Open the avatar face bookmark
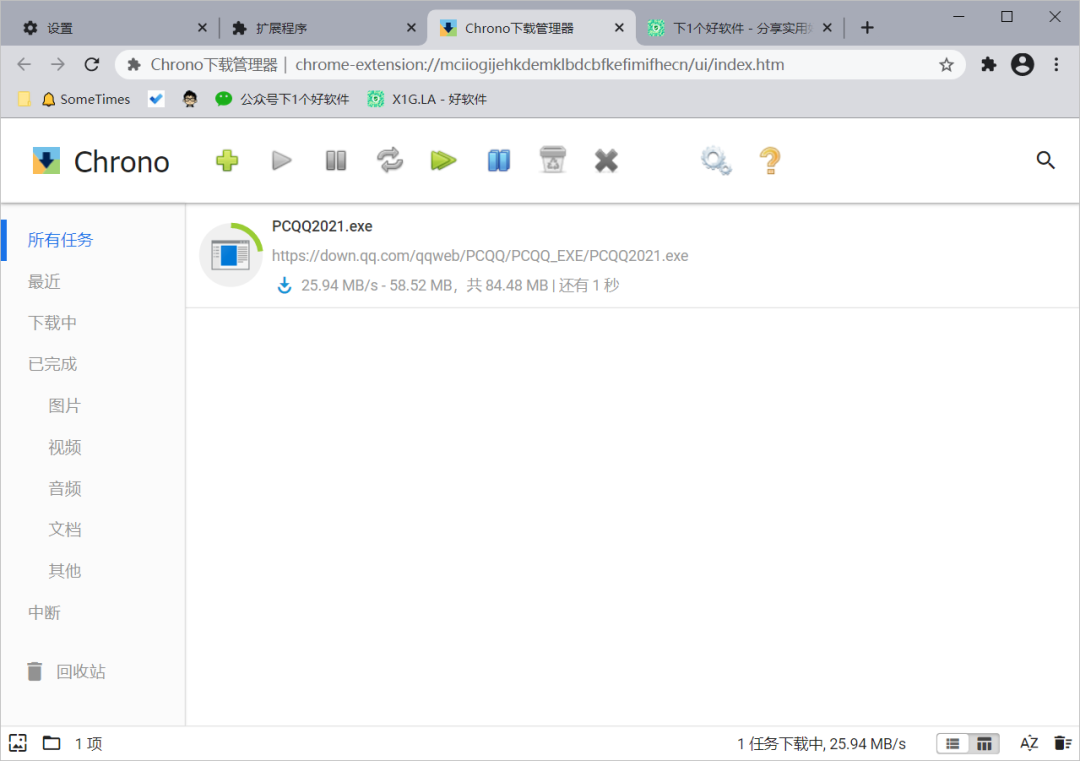 tap(190, 99)
